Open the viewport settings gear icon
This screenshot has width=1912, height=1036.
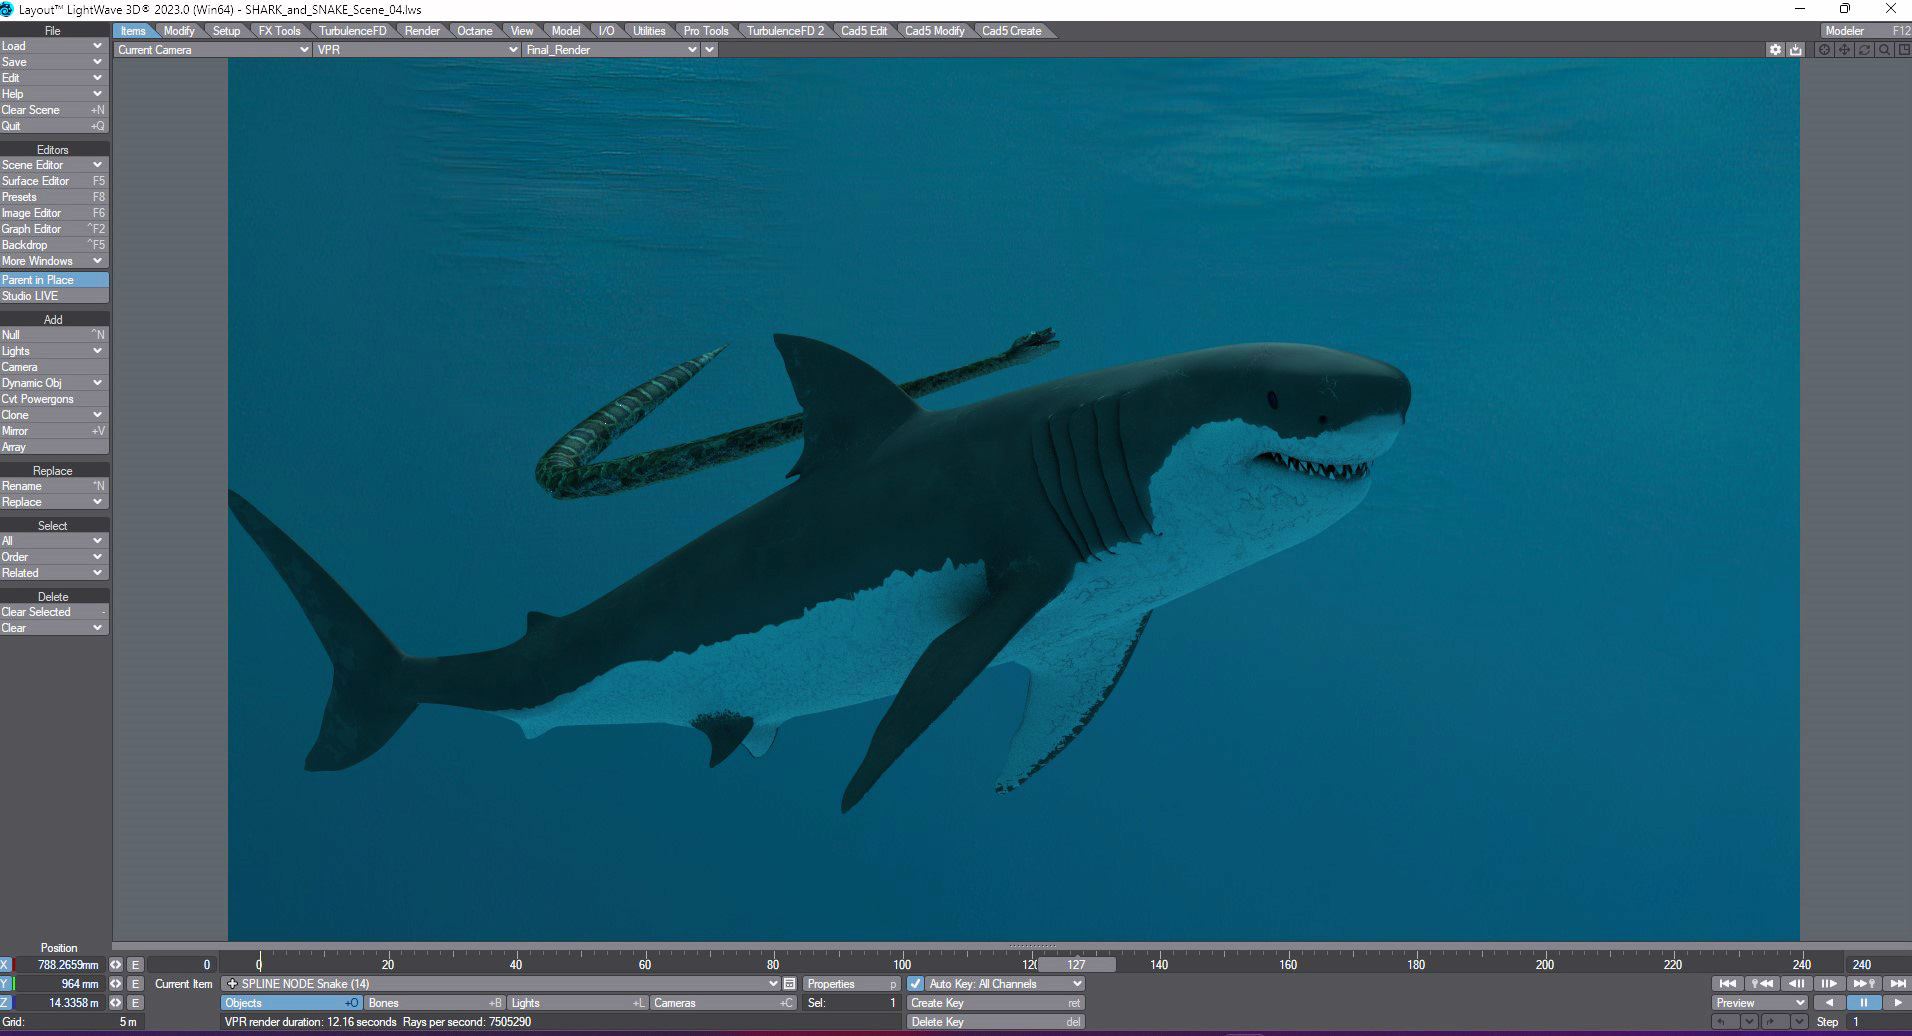1775,50
